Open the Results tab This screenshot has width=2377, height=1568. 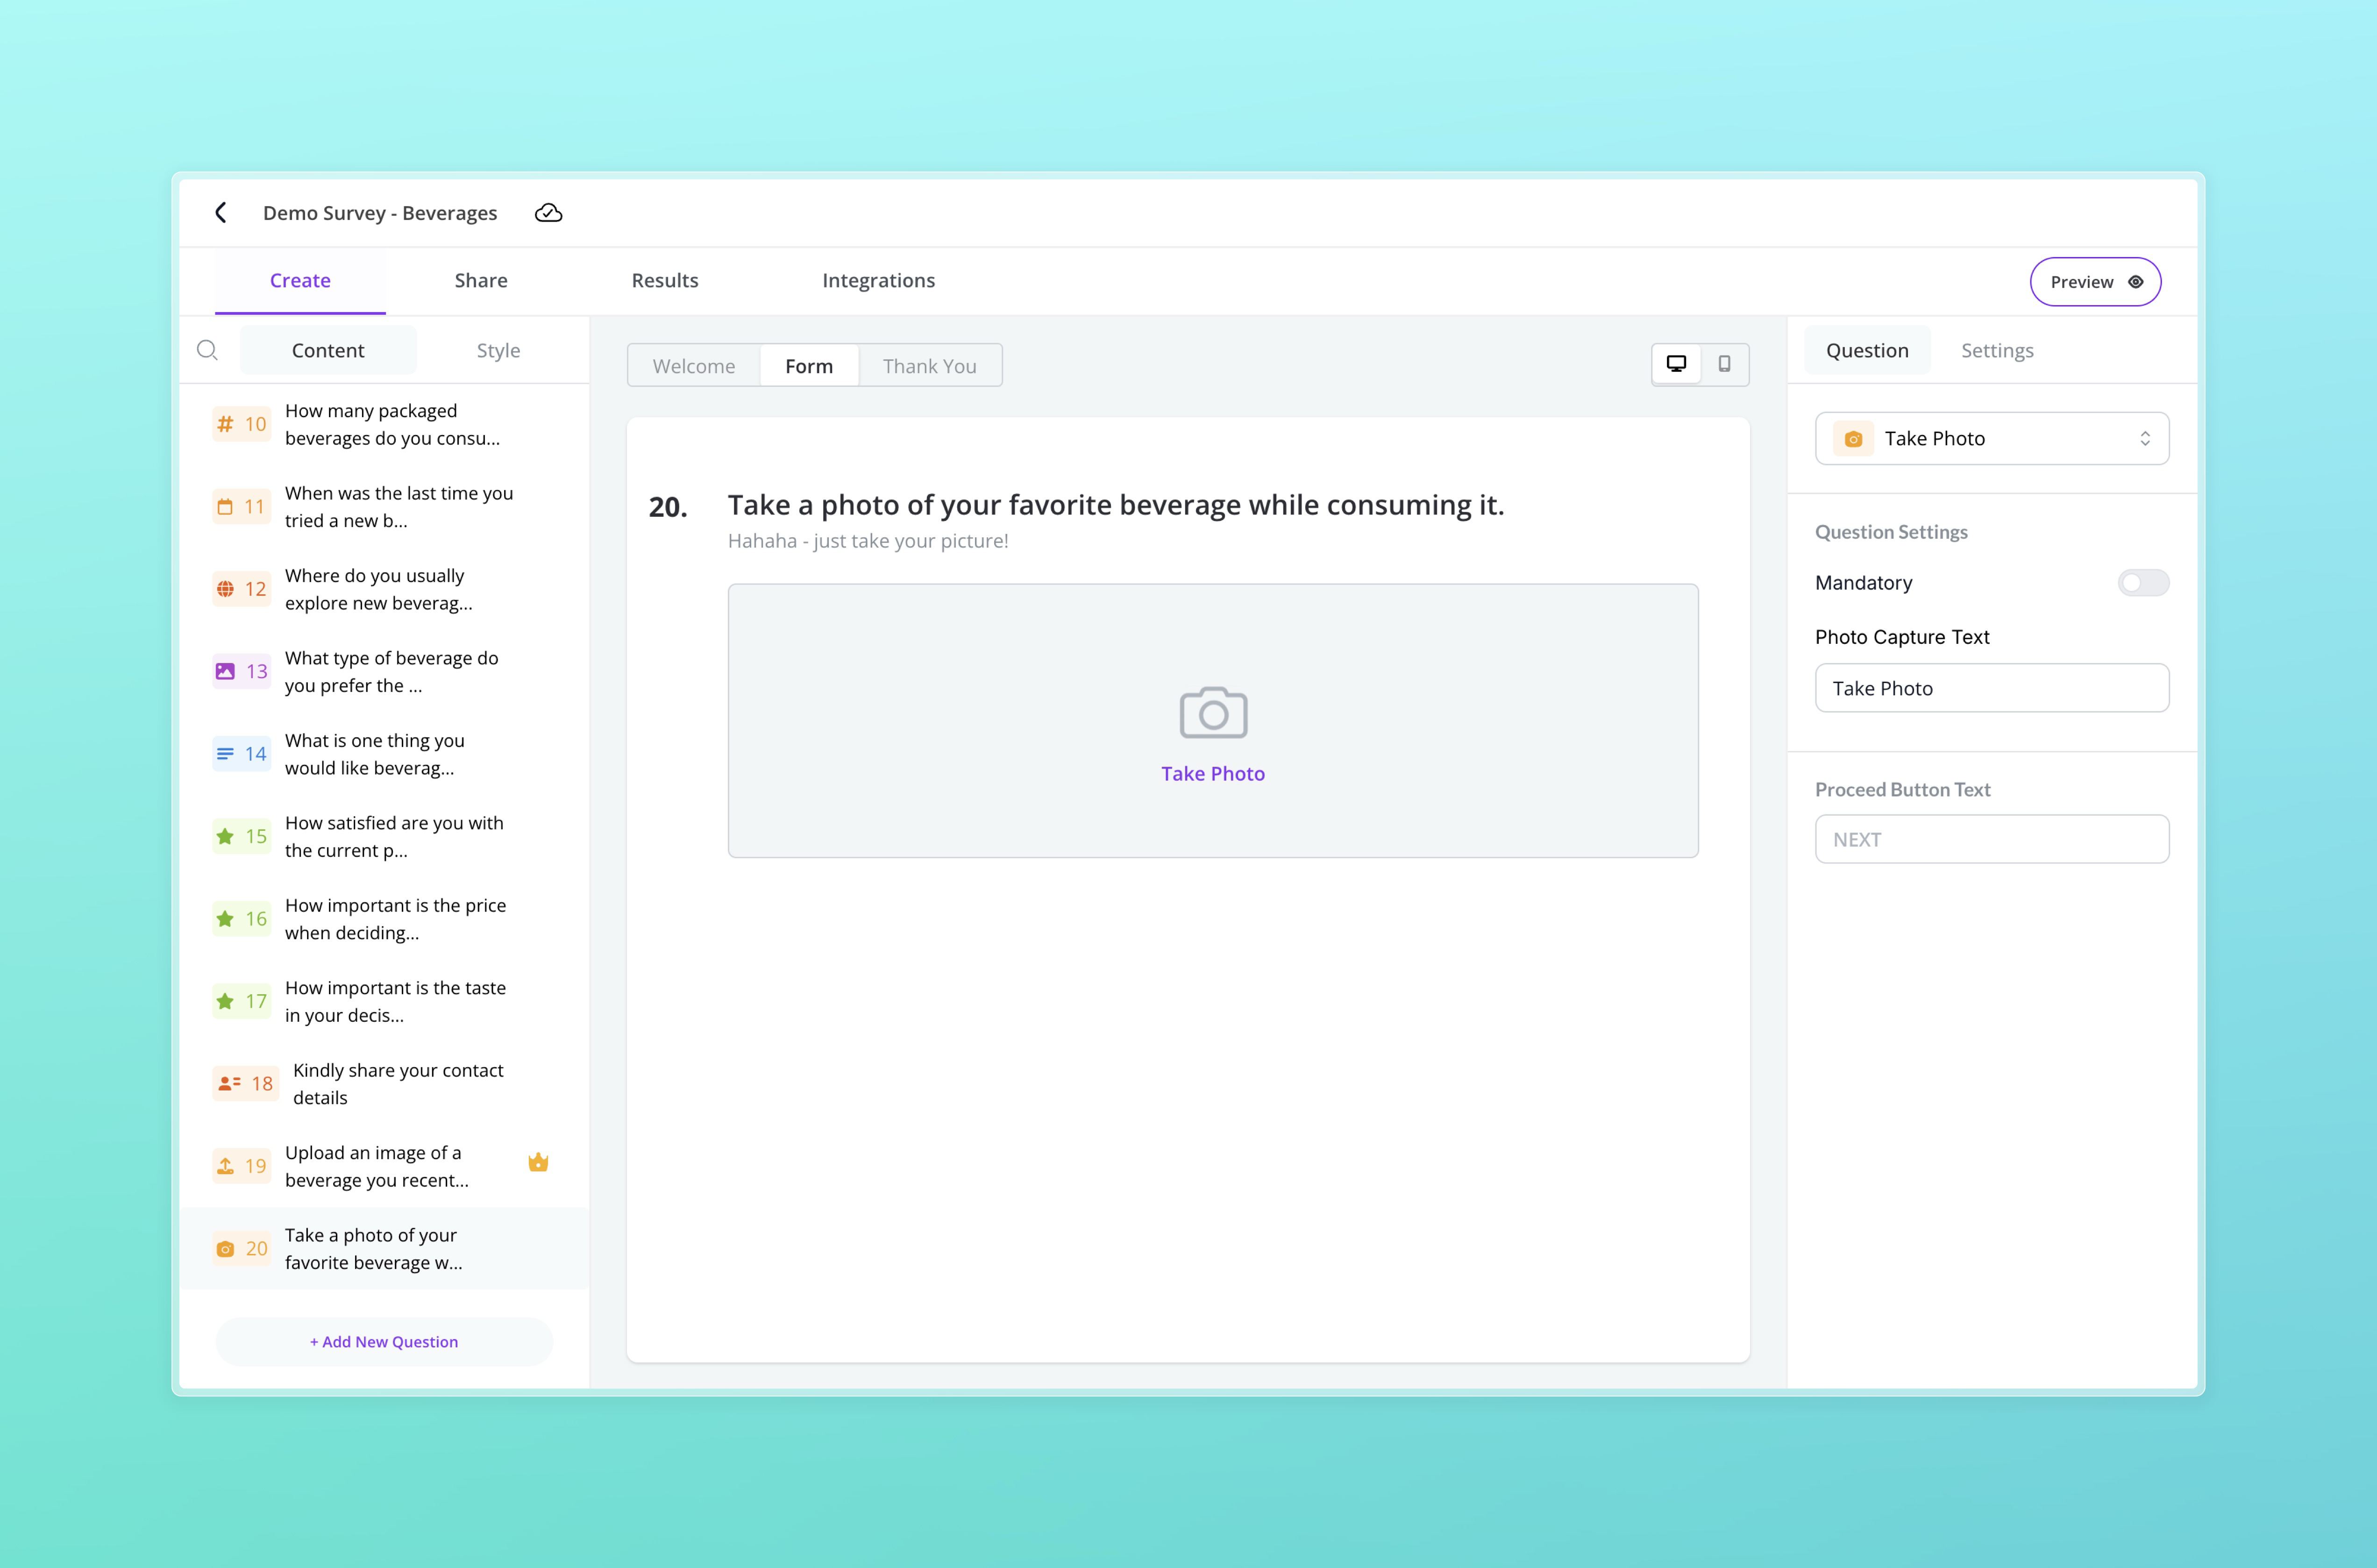pos(665,281)
